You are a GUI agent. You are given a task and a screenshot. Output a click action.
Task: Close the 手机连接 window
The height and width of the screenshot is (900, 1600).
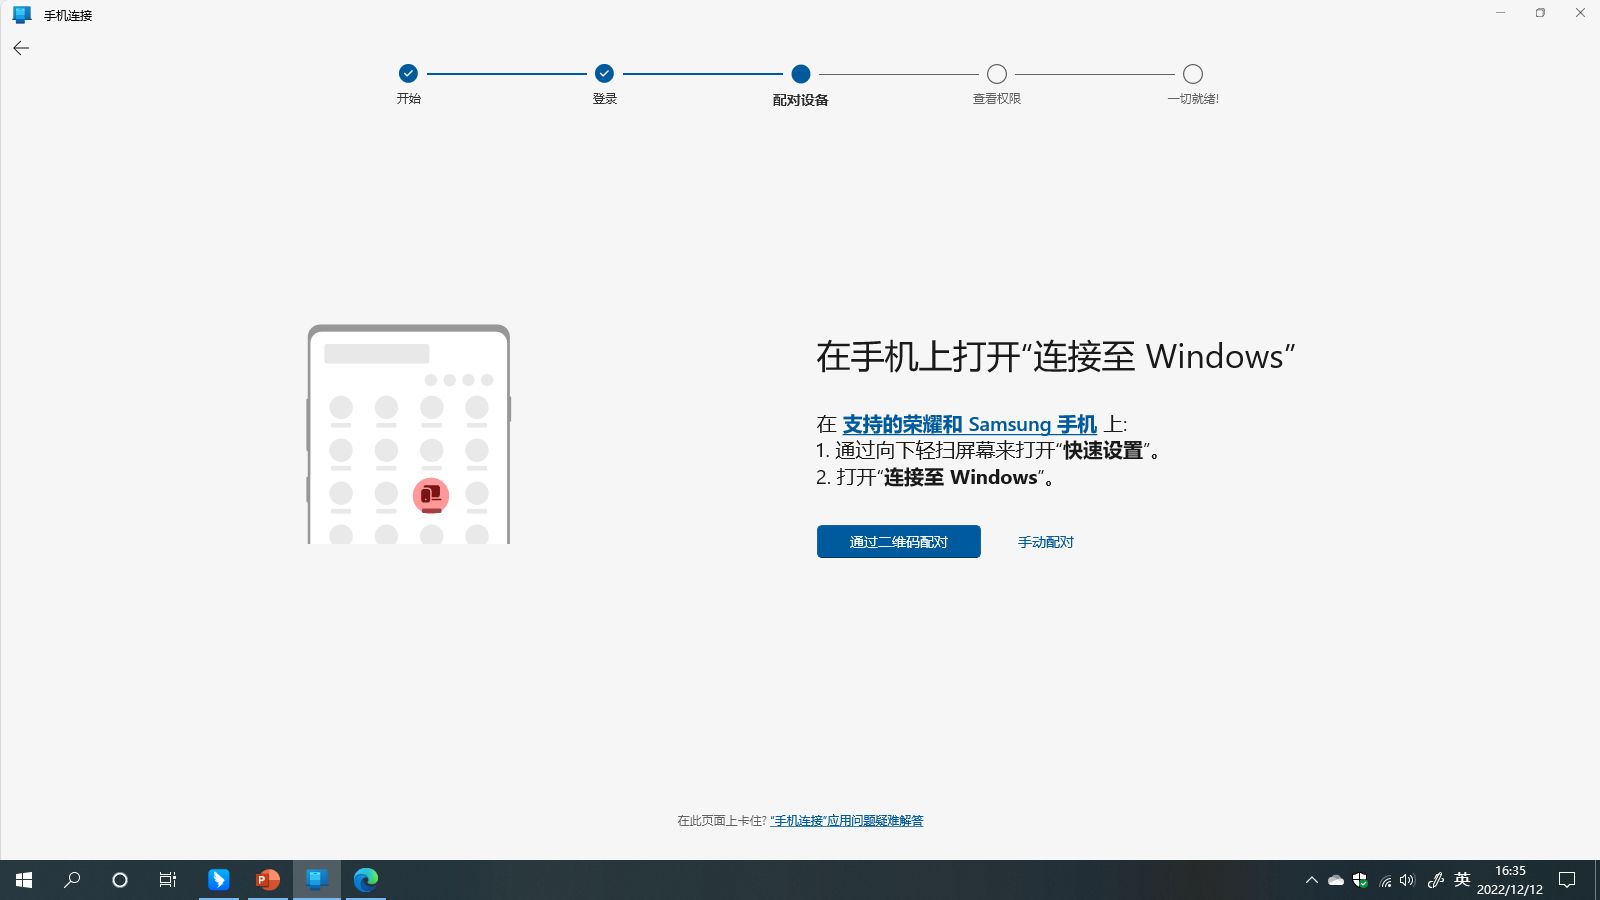pos(1580,13)
